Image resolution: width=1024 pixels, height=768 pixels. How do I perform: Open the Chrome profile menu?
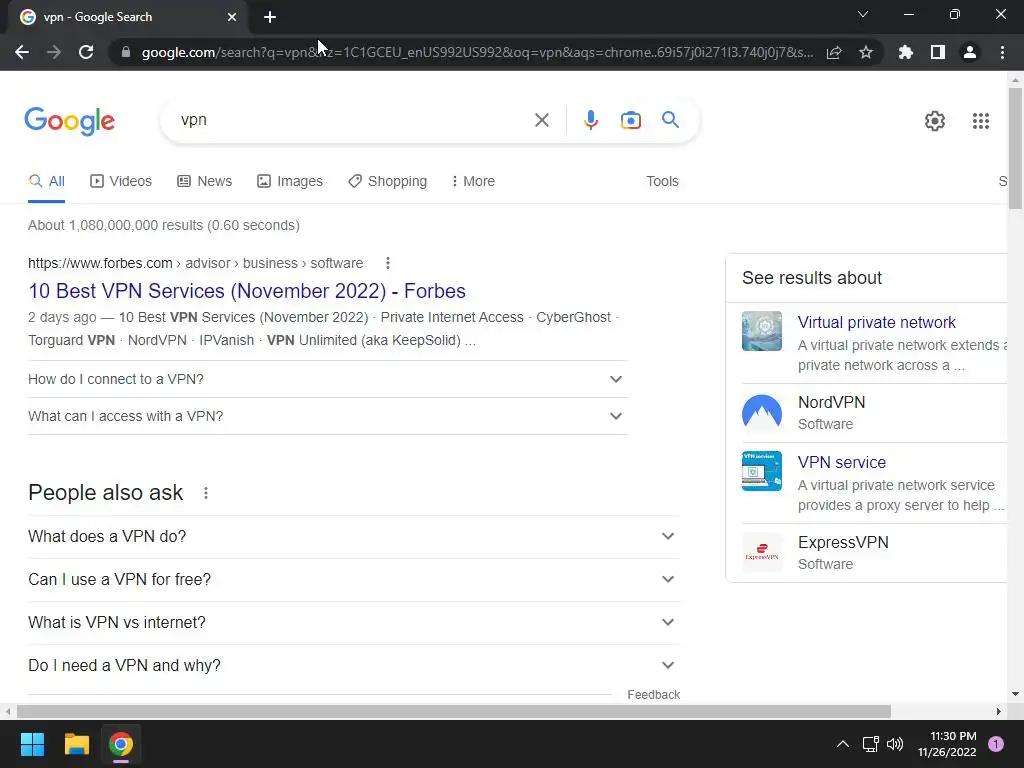point(970,52)
